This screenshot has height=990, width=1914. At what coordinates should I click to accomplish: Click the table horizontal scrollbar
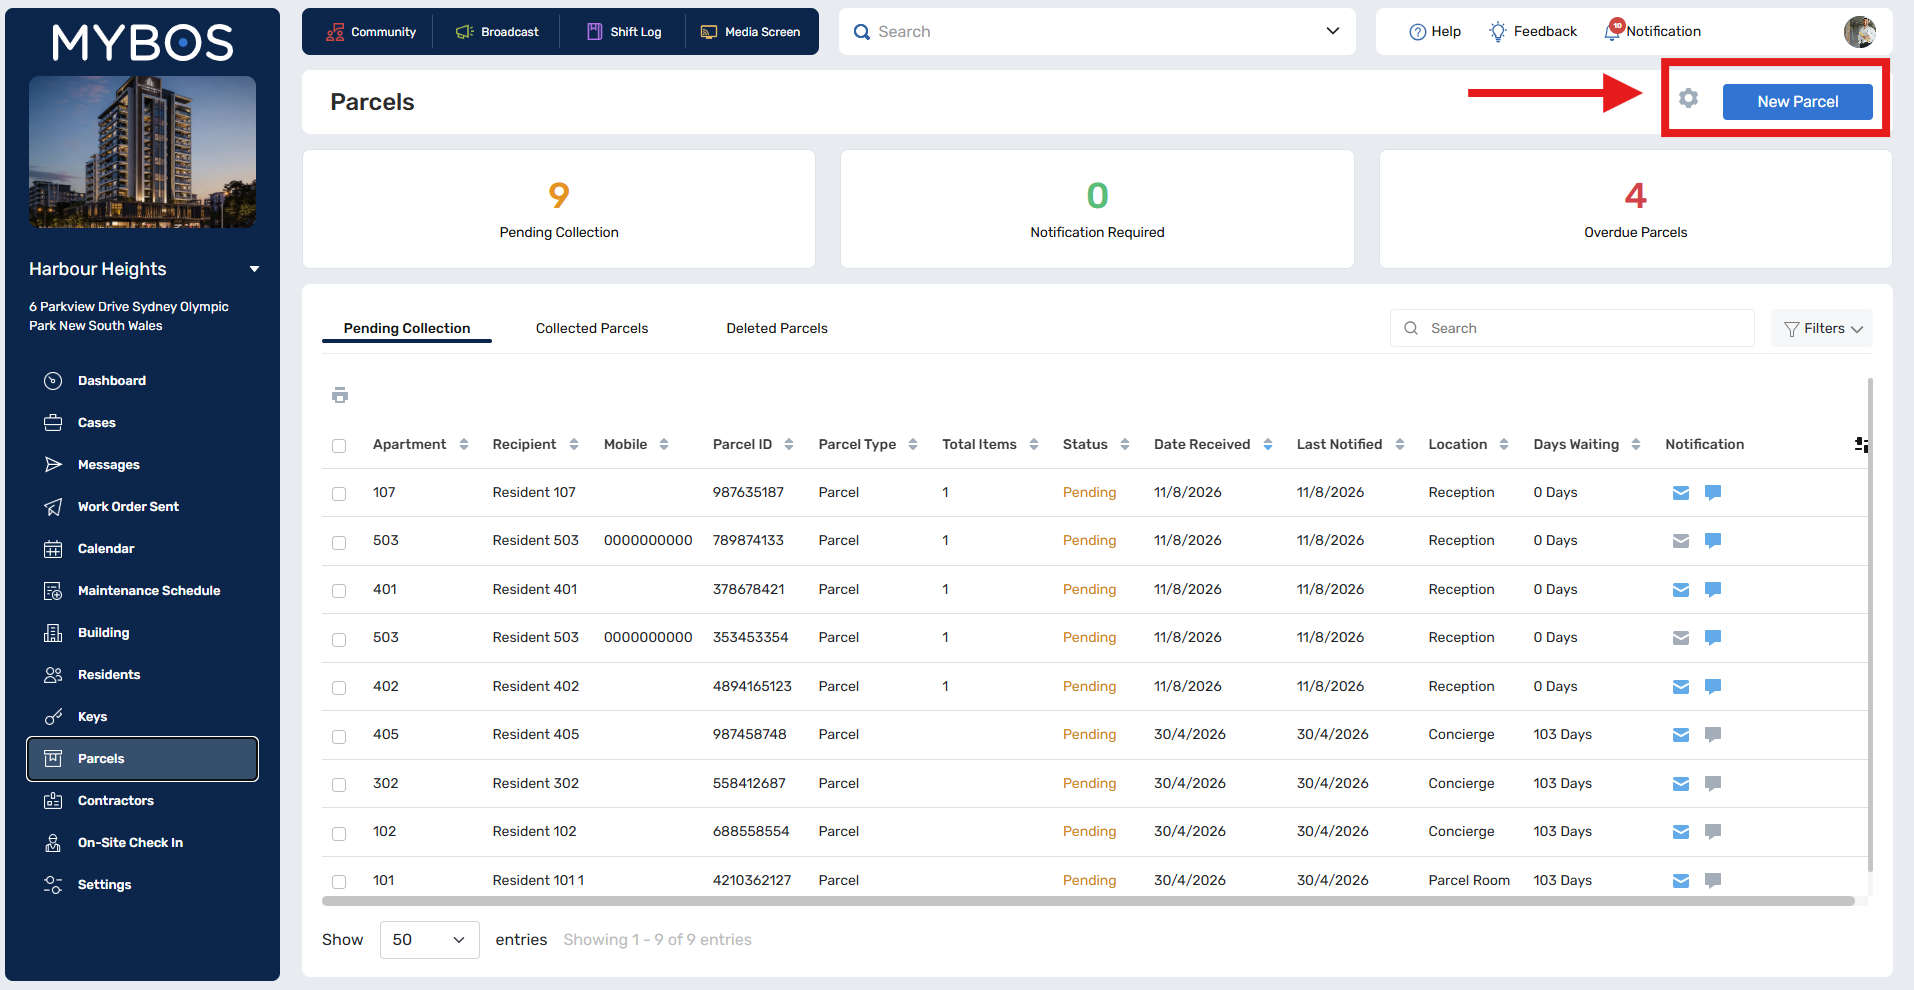point(1088,901)
